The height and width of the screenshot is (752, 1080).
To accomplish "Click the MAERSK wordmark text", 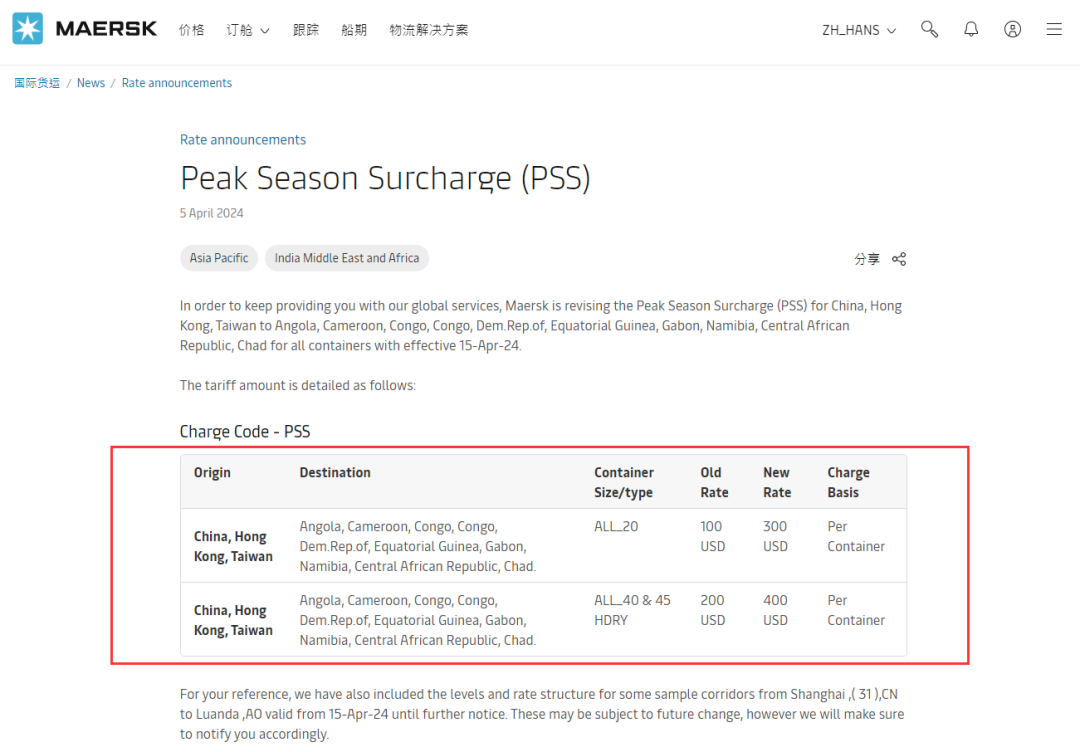I will coord(106,29).
